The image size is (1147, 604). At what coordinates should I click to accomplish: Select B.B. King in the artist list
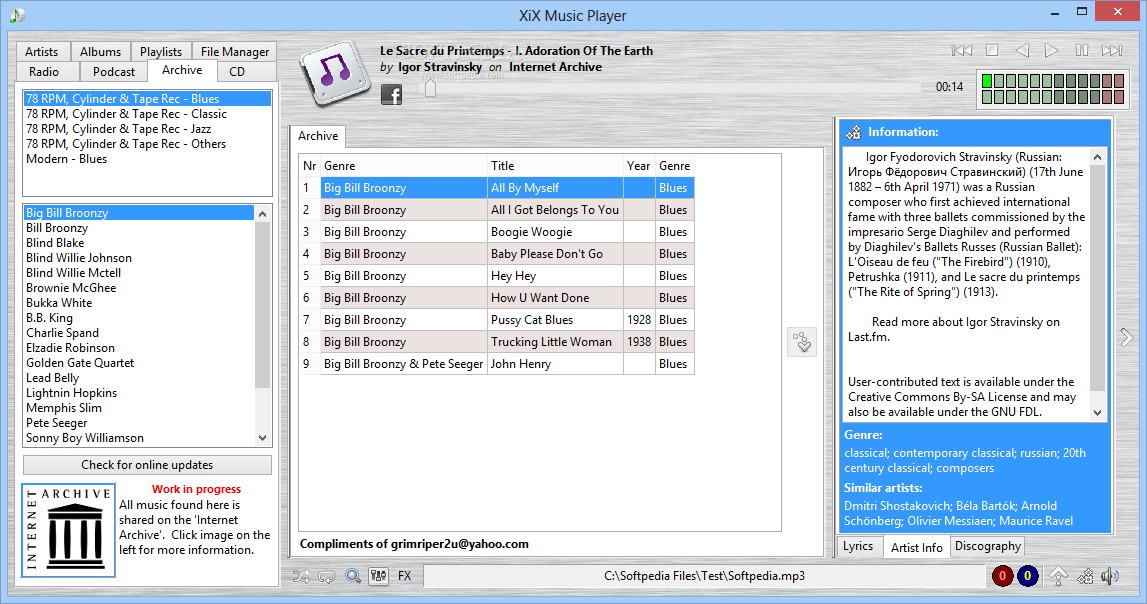139,318
